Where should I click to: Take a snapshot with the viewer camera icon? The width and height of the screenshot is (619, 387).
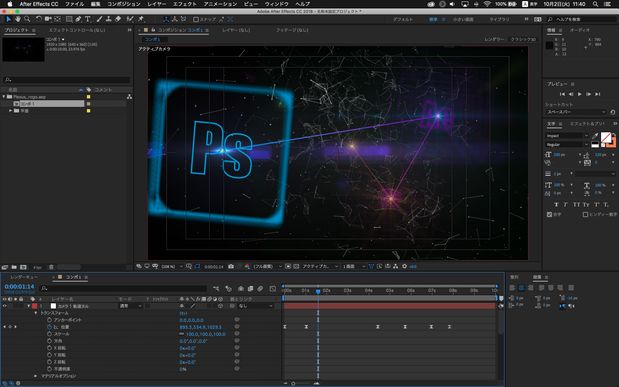click(x=231, y=267)
